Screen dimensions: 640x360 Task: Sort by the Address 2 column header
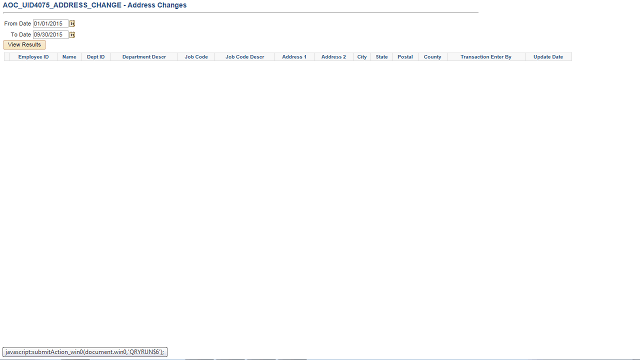pyautogui.click(x=333, y=57)
